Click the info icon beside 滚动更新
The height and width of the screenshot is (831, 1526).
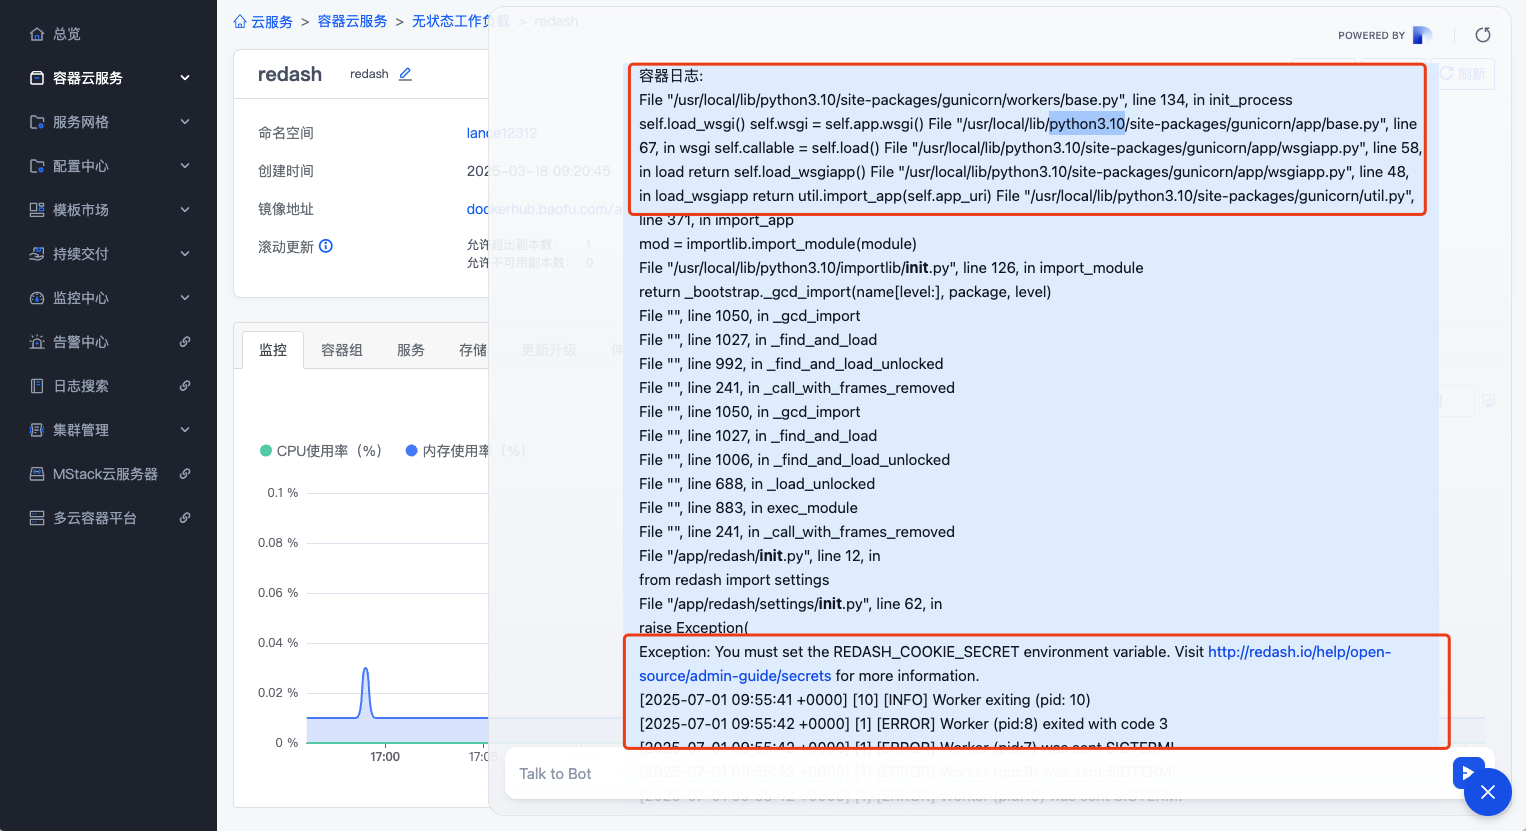pyautogui.click(x=326, y=246)
